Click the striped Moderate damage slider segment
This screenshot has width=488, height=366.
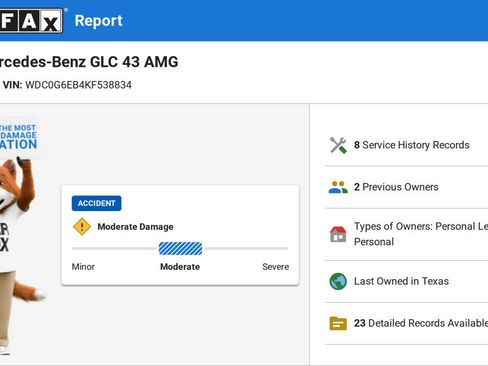[x=180, y=248]
